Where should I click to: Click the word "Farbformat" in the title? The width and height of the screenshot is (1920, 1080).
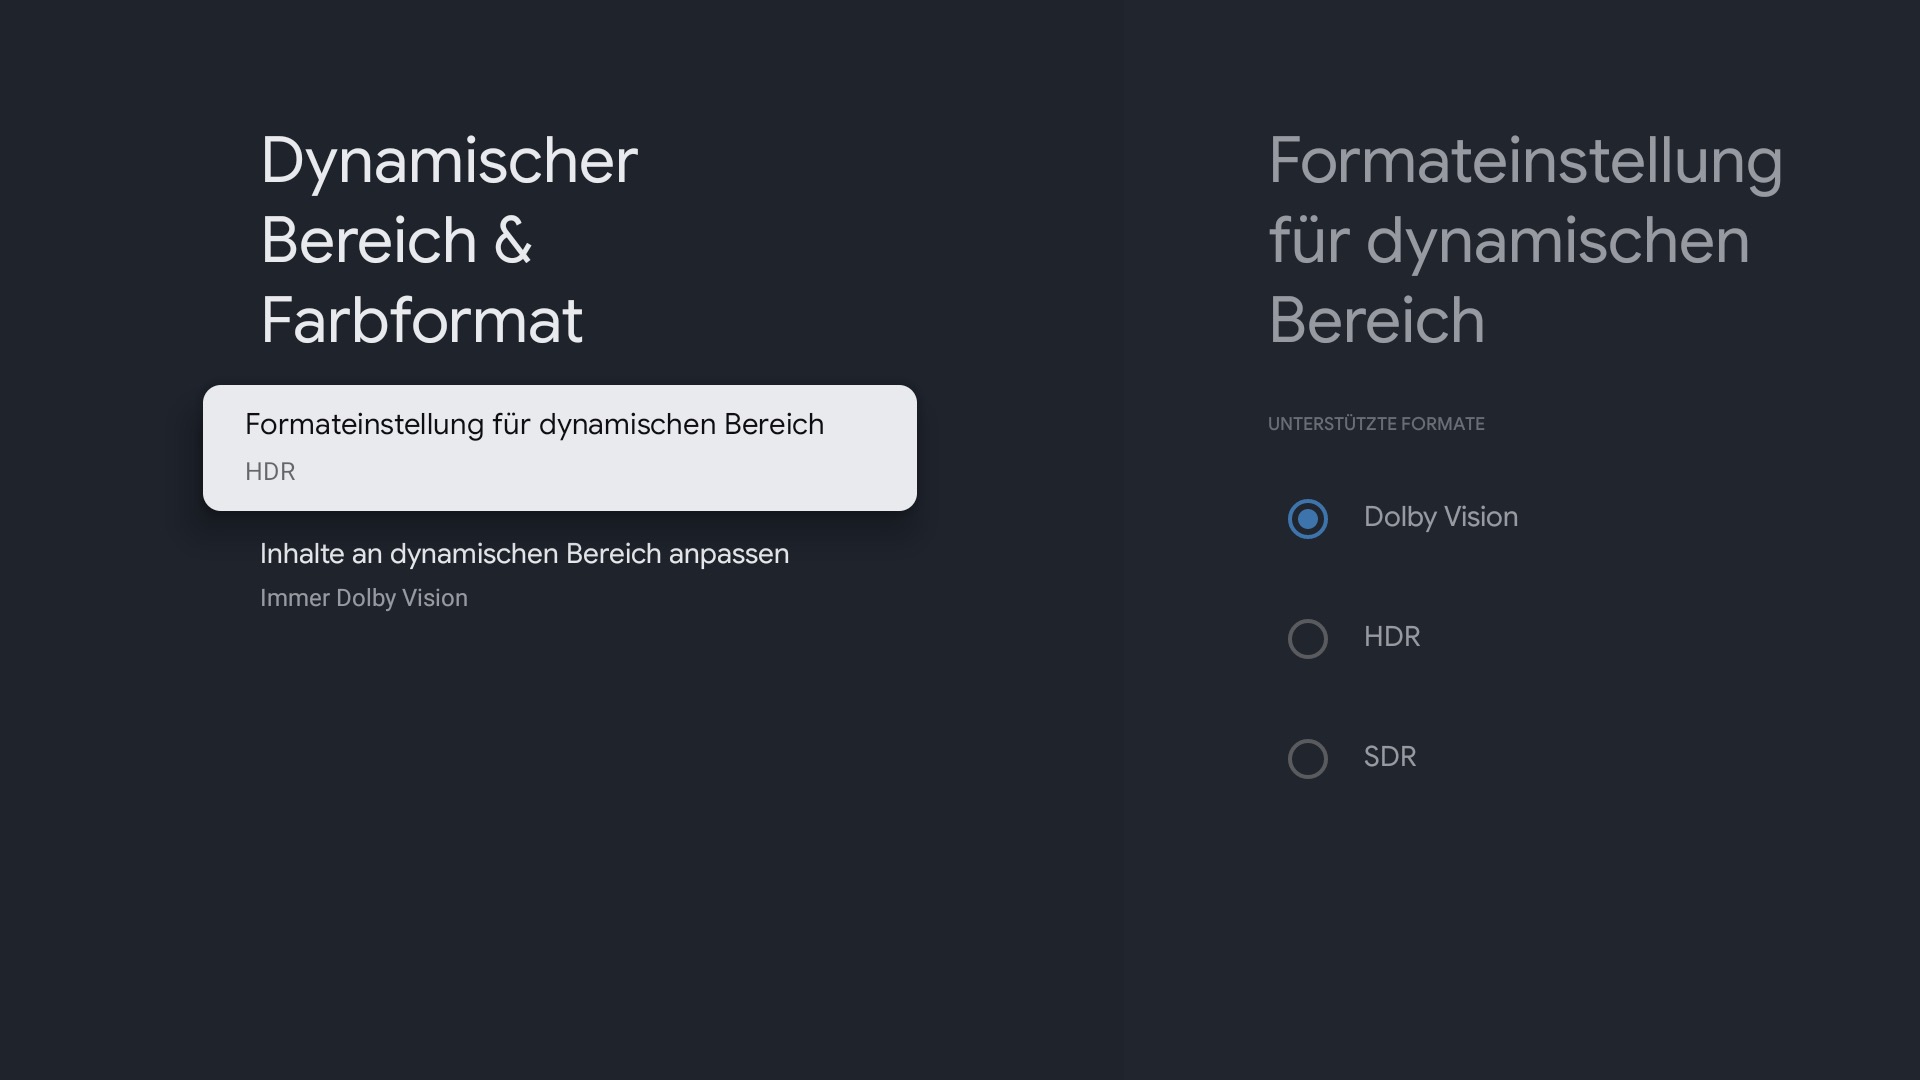click(421, 321)
